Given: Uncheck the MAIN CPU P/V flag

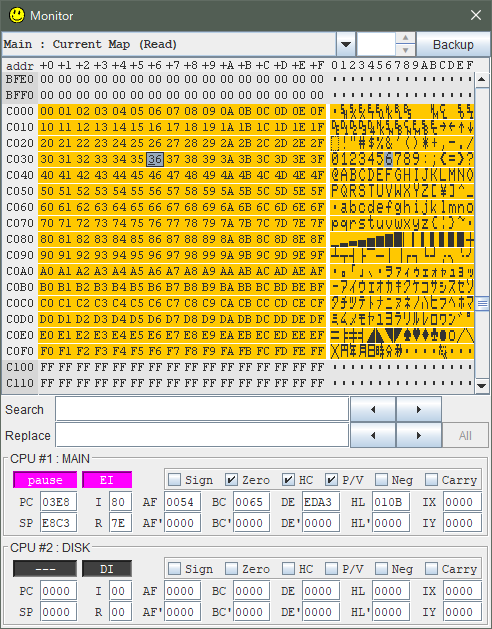Looking at the screenshot, I should coord(331,479).
